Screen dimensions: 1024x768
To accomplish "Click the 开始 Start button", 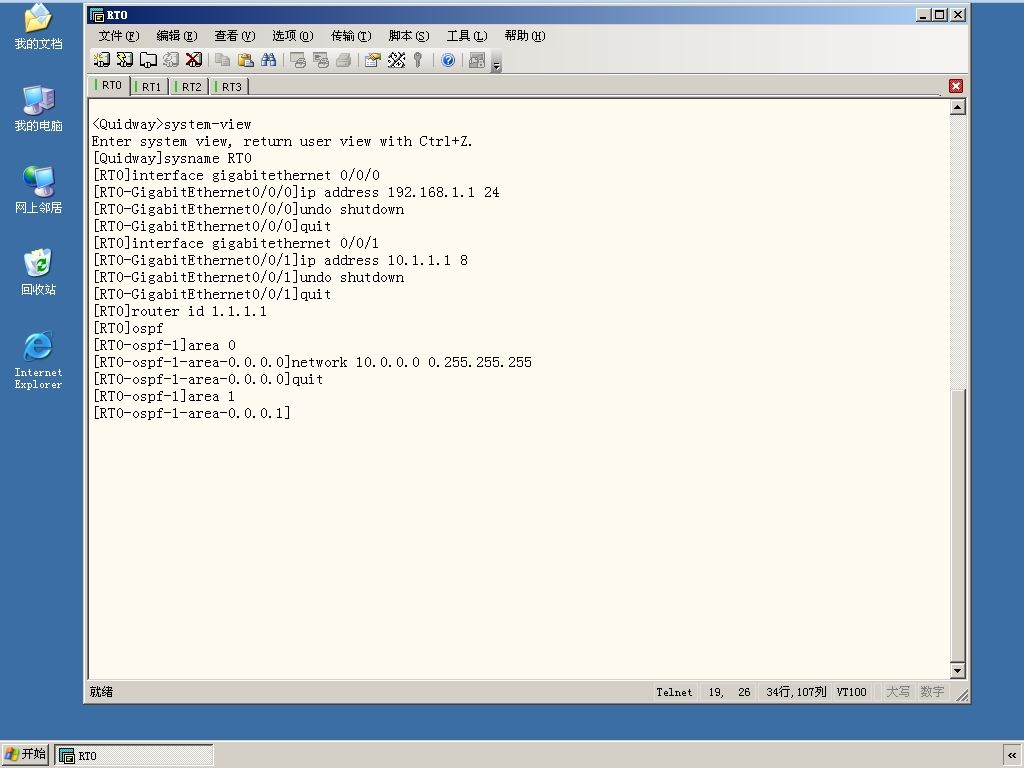I will [25, 754].
